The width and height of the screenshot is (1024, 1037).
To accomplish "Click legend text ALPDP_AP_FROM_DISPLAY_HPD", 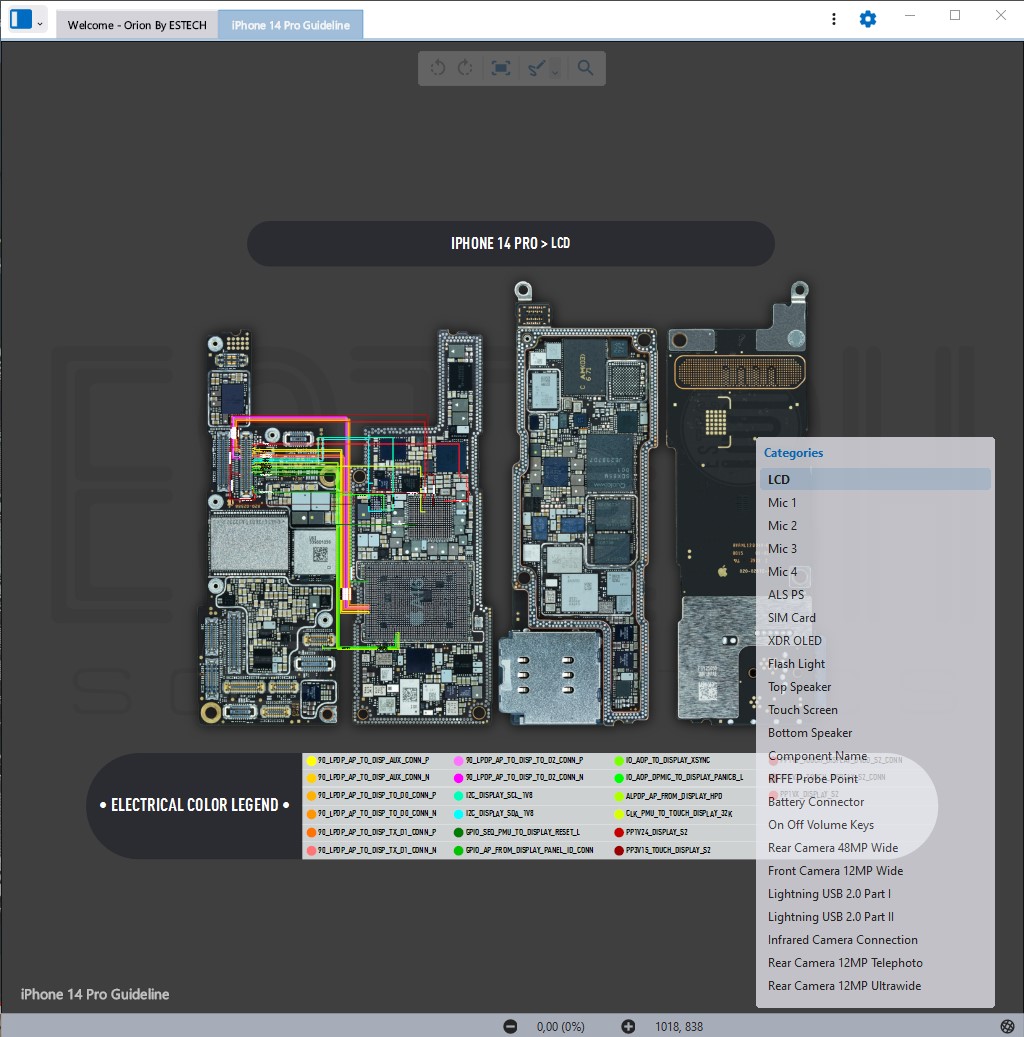I will (674, 796).
